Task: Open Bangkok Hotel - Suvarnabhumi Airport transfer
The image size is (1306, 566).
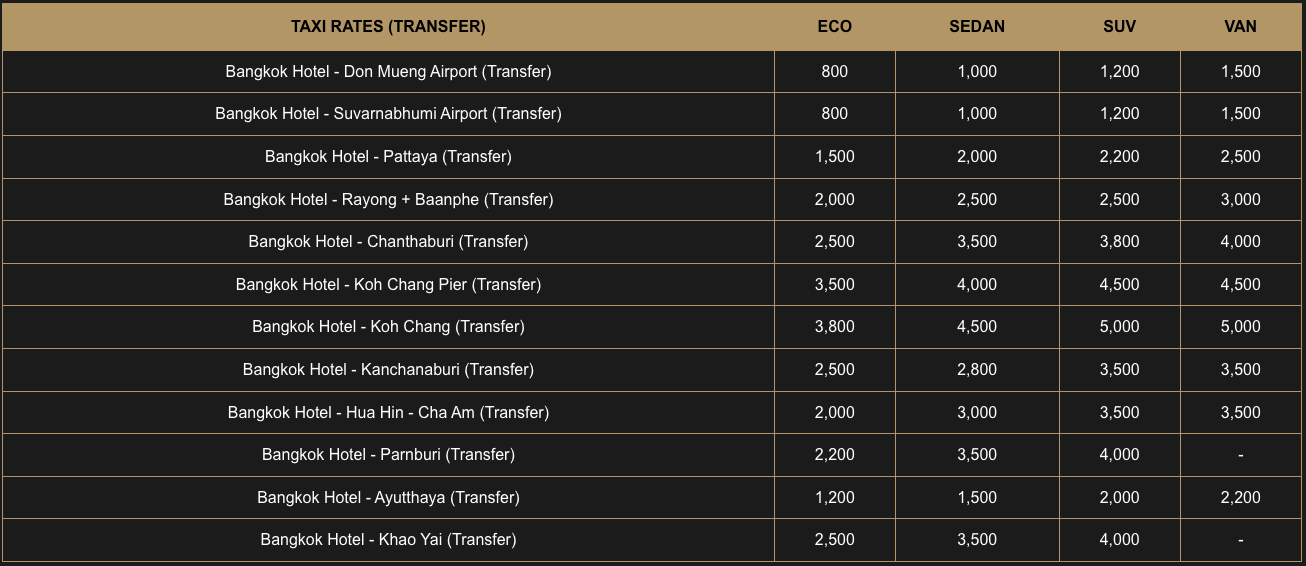Action: 388,114
